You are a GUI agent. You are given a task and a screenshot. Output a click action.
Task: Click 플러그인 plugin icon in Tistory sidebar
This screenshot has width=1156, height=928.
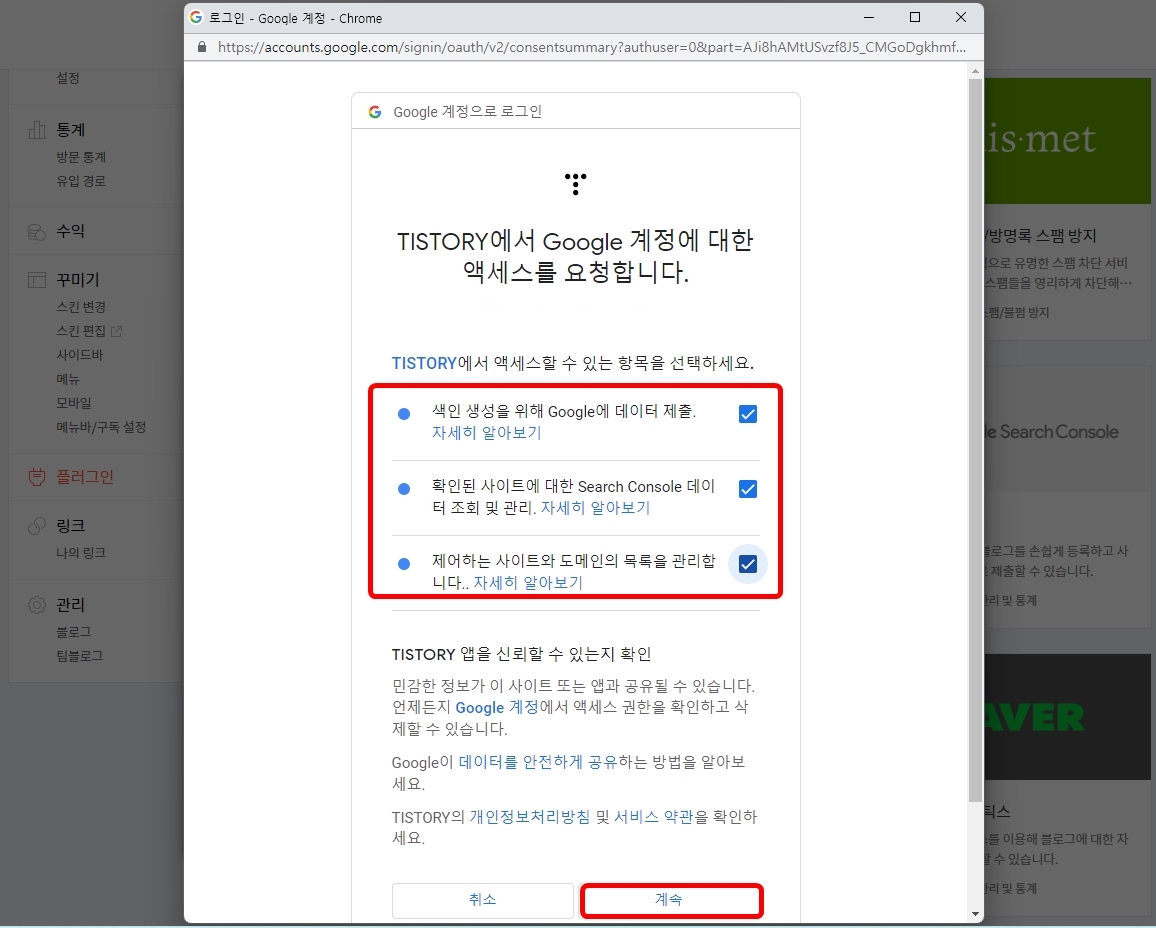pyautogui.click(x=36, y=477)
